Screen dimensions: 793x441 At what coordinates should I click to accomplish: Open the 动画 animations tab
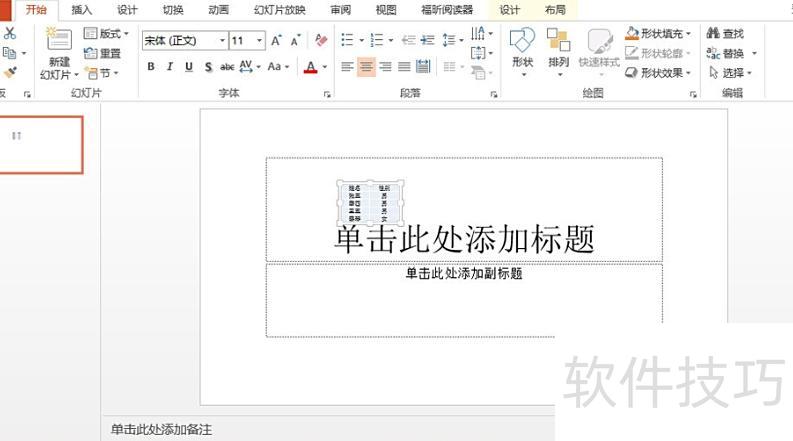pyautogui.click(x=218, y=10)
